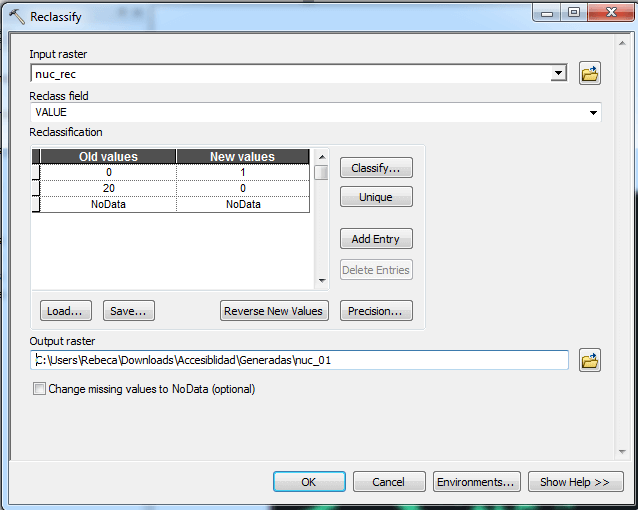Image resolution: width=638 pixels, height=510 pixels.
Task: Click the Output raster path field
Action: point(300,360)
